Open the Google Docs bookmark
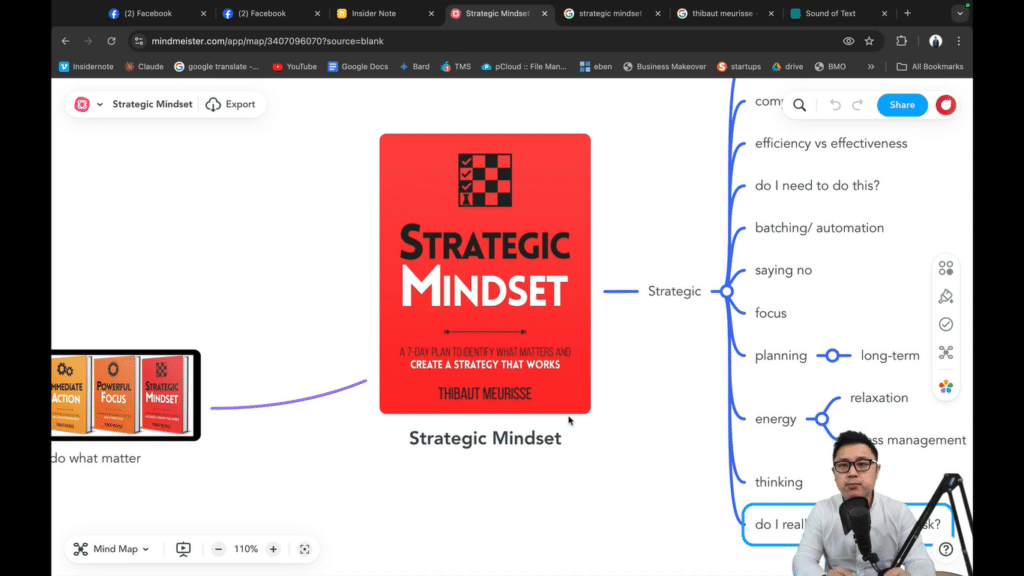Image resolution: width=1024 pixels, height=576 pixels. (358, 67)
